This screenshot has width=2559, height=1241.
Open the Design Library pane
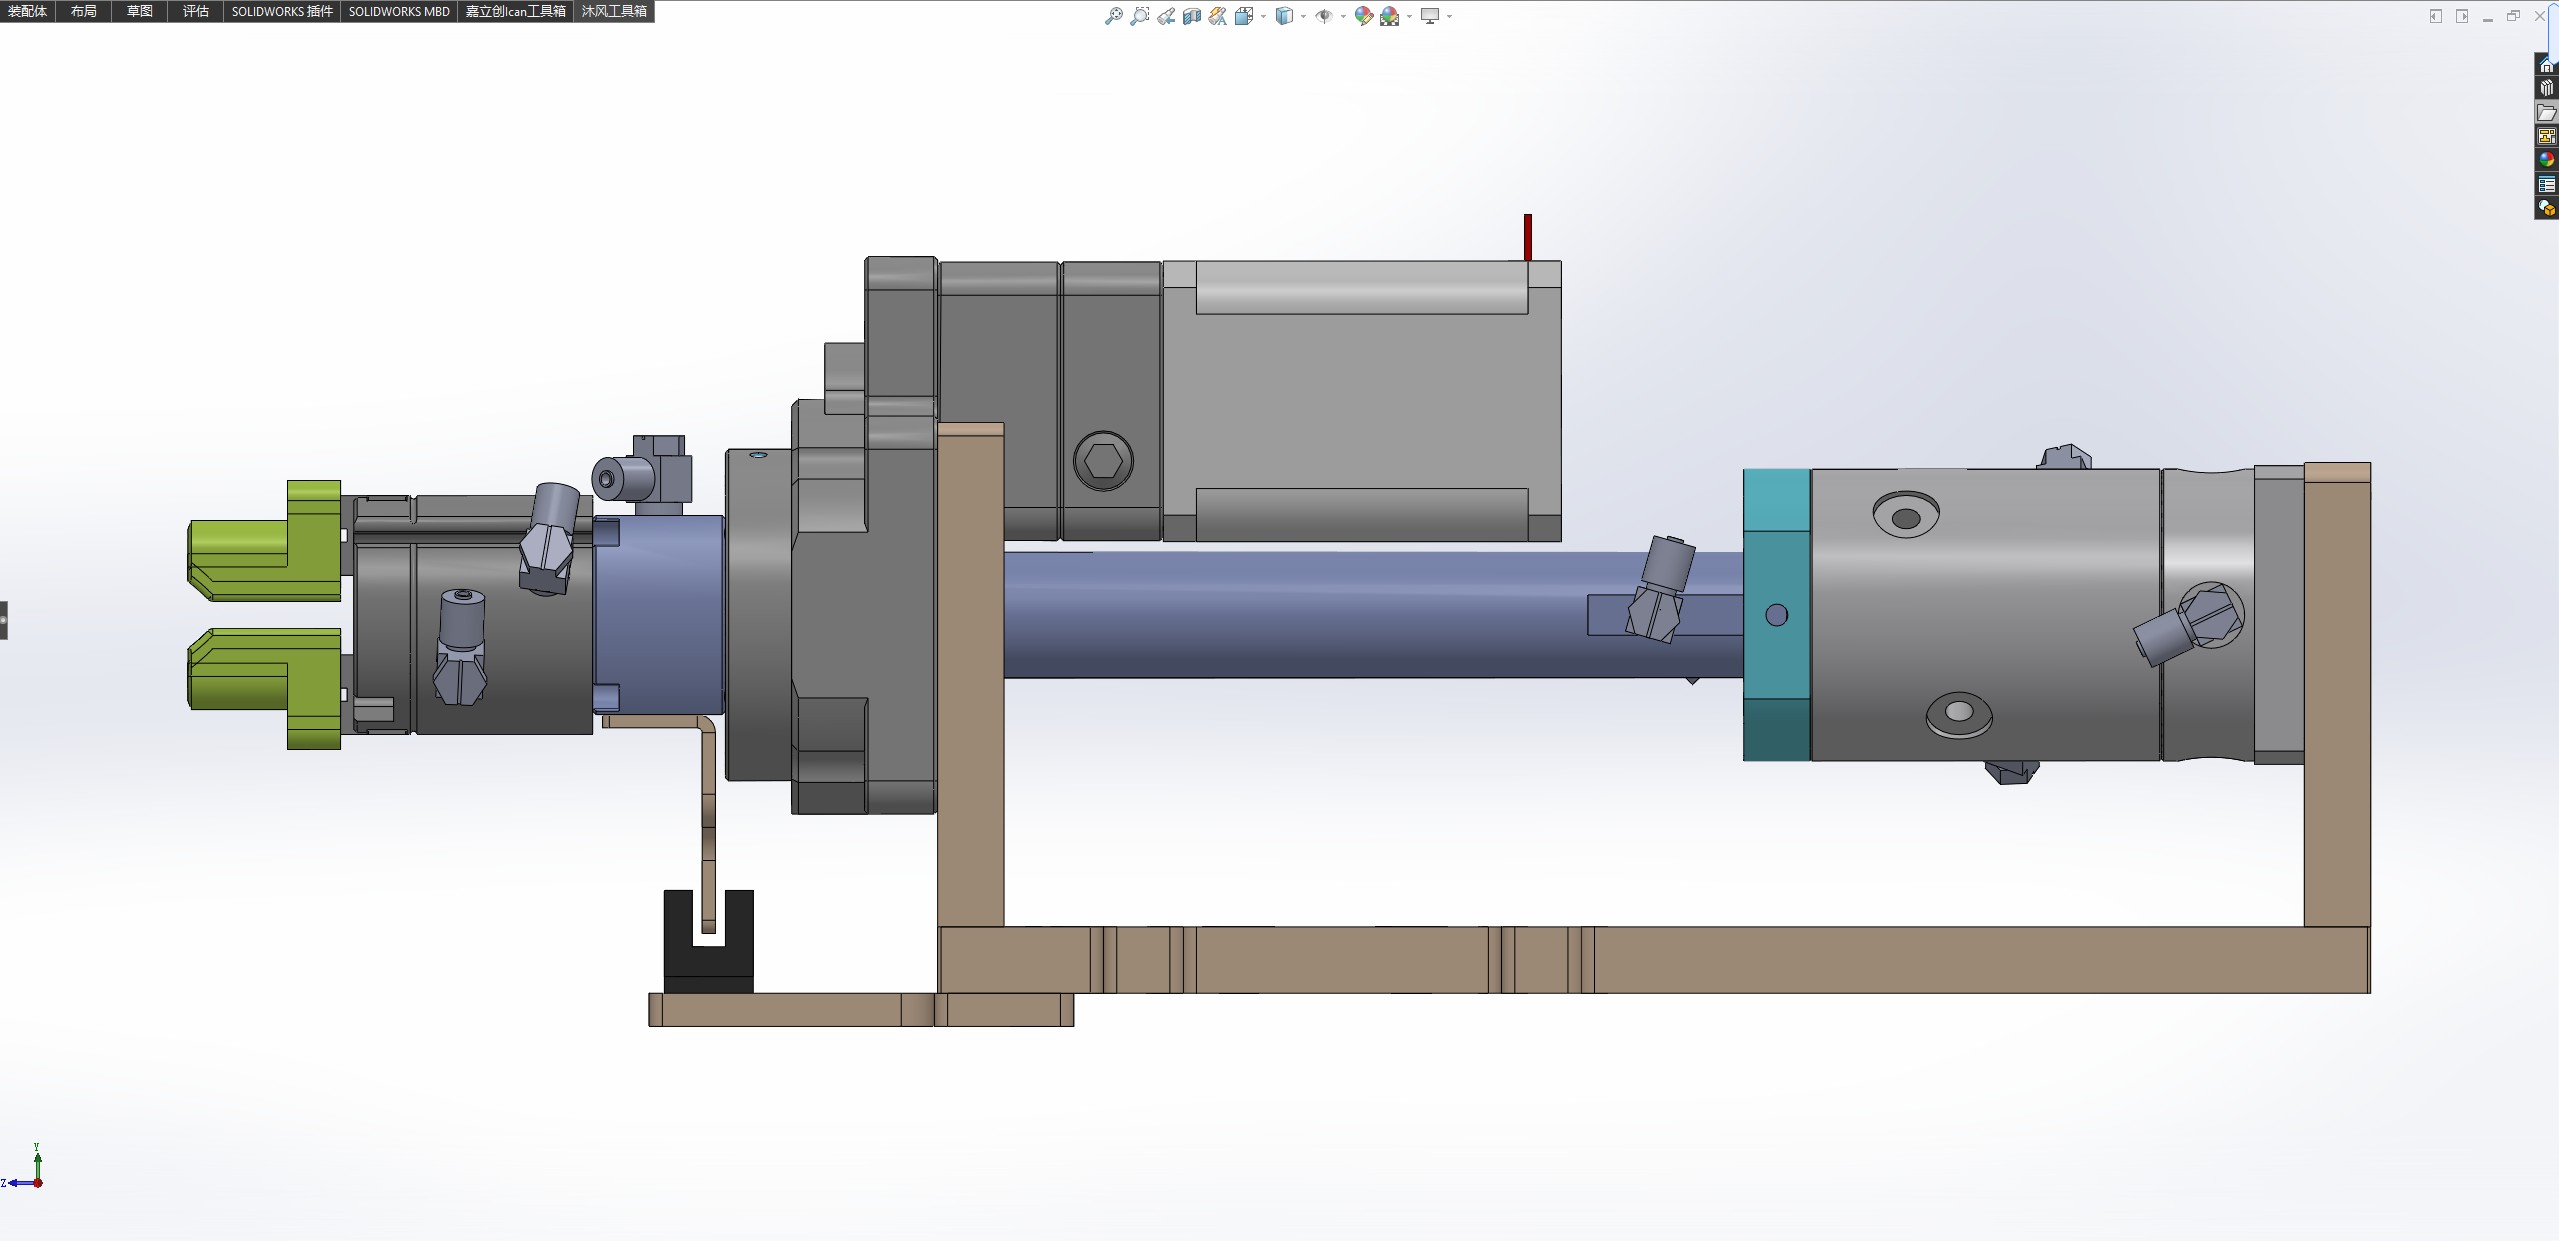point(2546,88)
